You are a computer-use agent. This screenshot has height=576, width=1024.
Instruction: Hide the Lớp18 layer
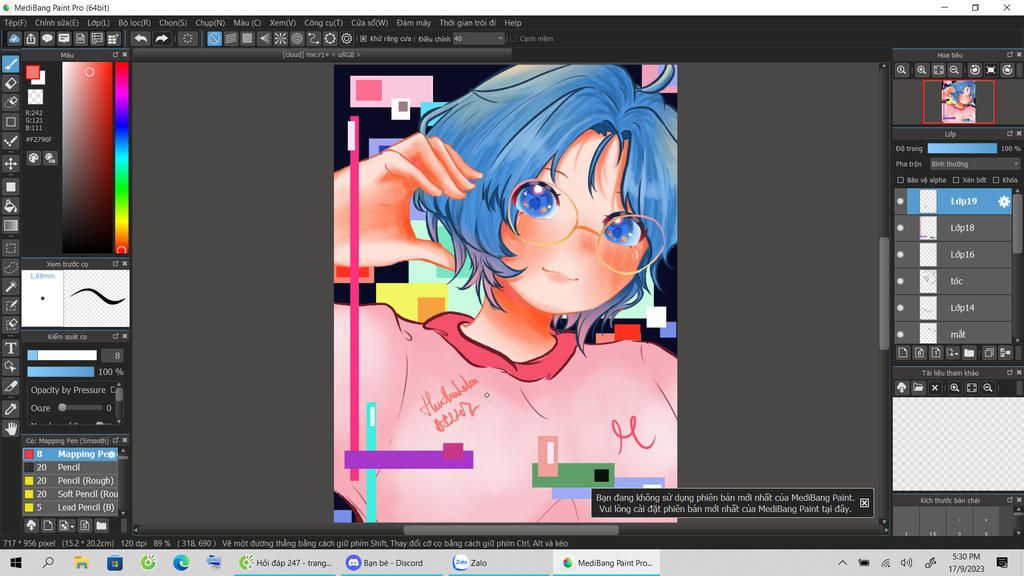tap(901, 228)
